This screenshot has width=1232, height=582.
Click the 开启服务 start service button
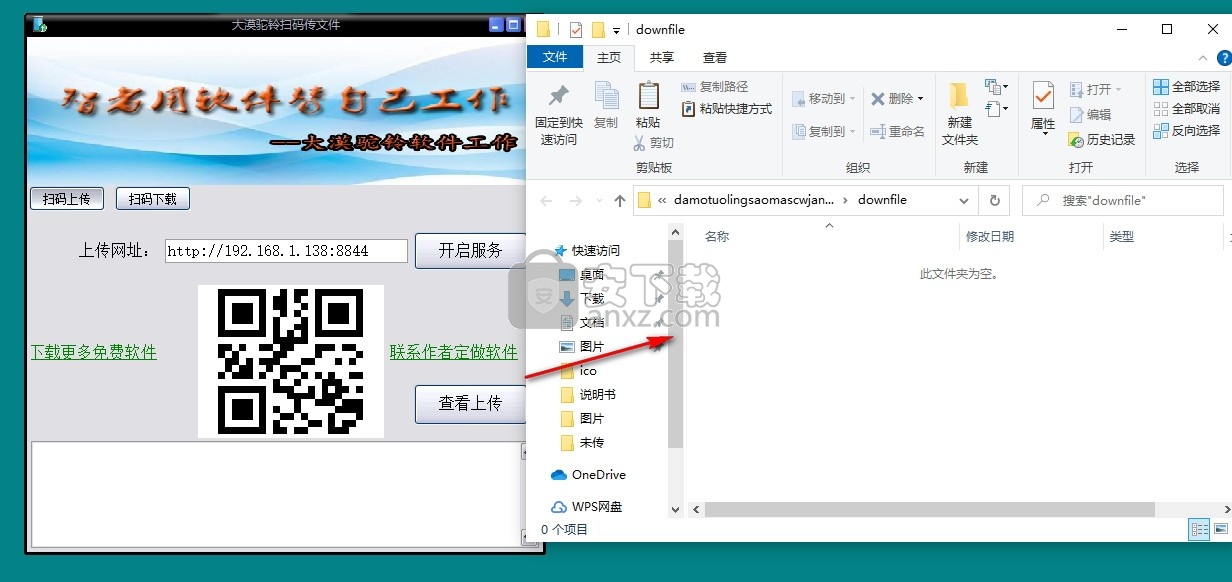[470, 250]
